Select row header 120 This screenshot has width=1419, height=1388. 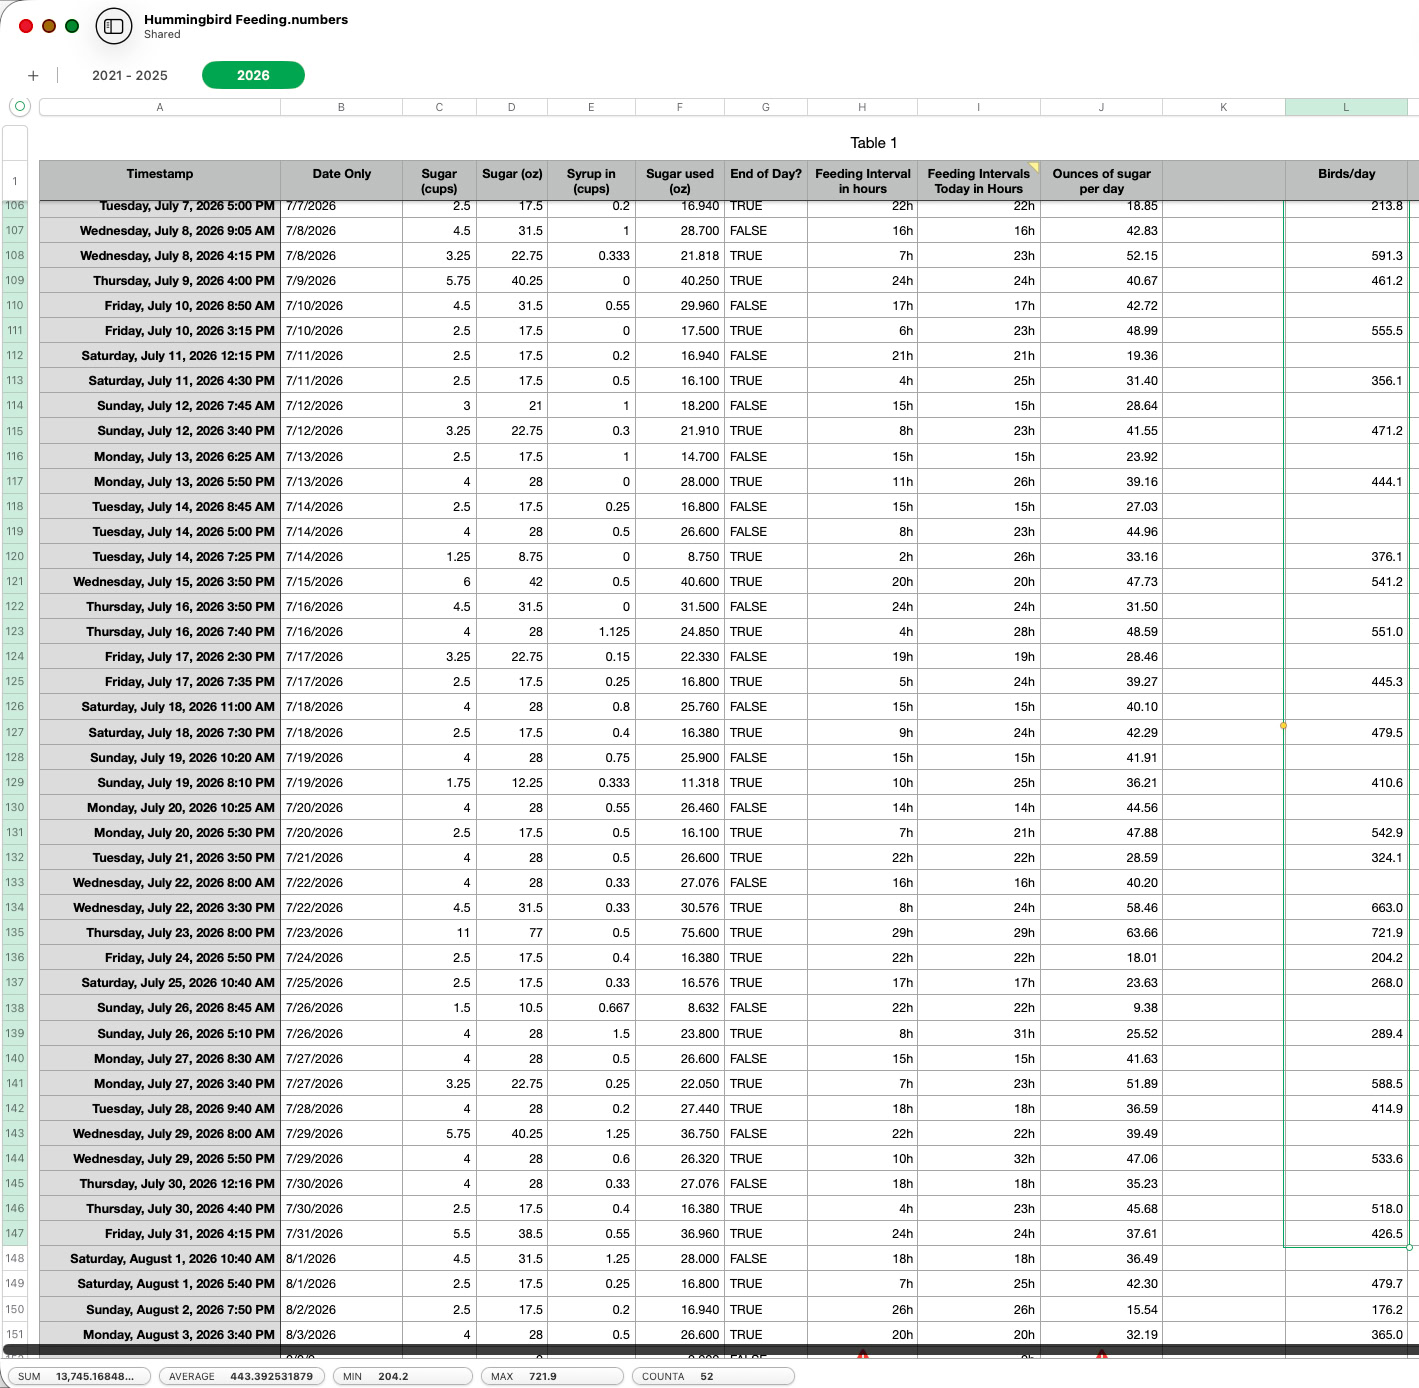(15, 556)
